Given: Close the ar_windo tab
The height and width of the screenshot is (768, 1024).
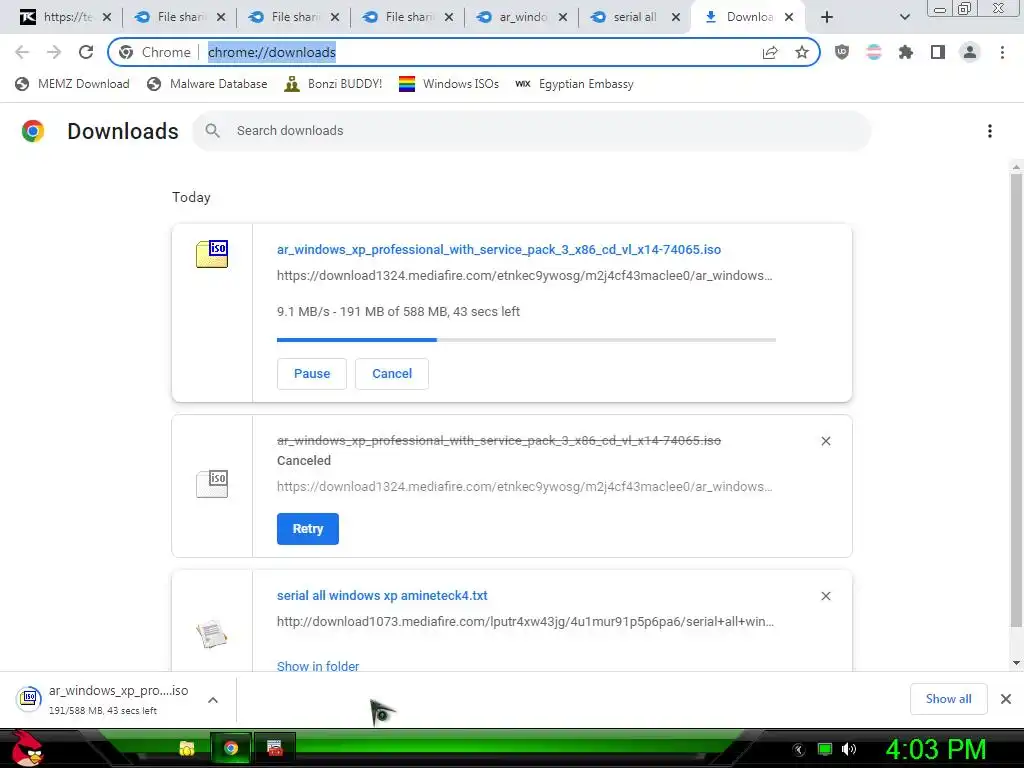Looking at the screenshot, I should (562, 17).
